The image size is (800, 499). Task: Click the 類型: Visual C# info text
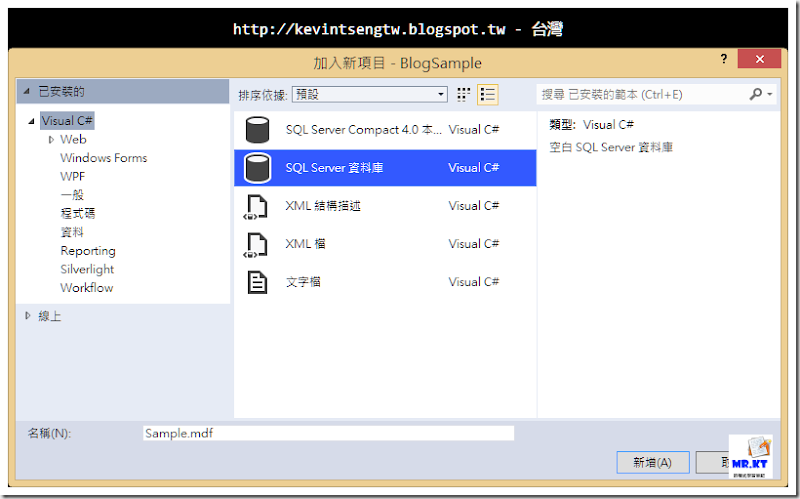coord(591,125)
